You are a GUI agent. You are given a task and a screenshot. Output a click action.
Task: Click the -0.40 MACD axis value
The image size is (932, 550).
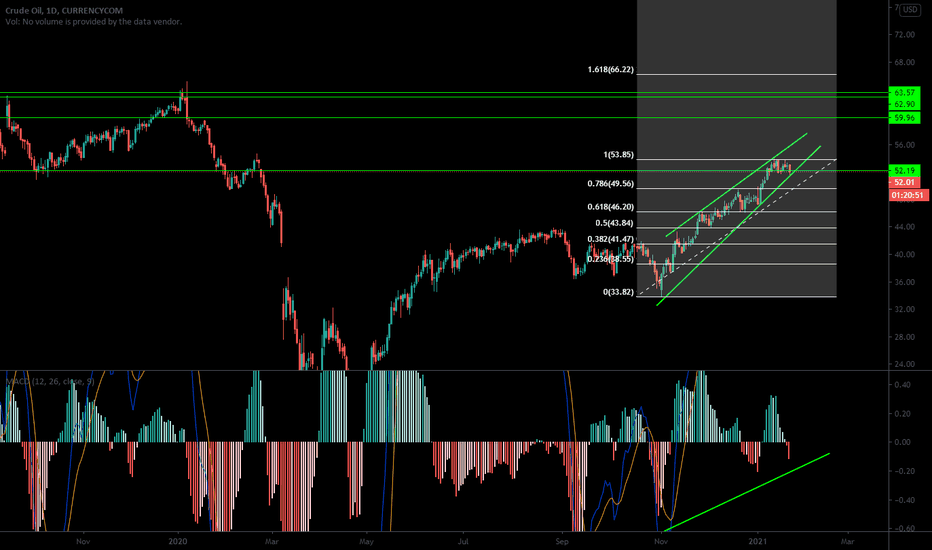tap(901, 500)
